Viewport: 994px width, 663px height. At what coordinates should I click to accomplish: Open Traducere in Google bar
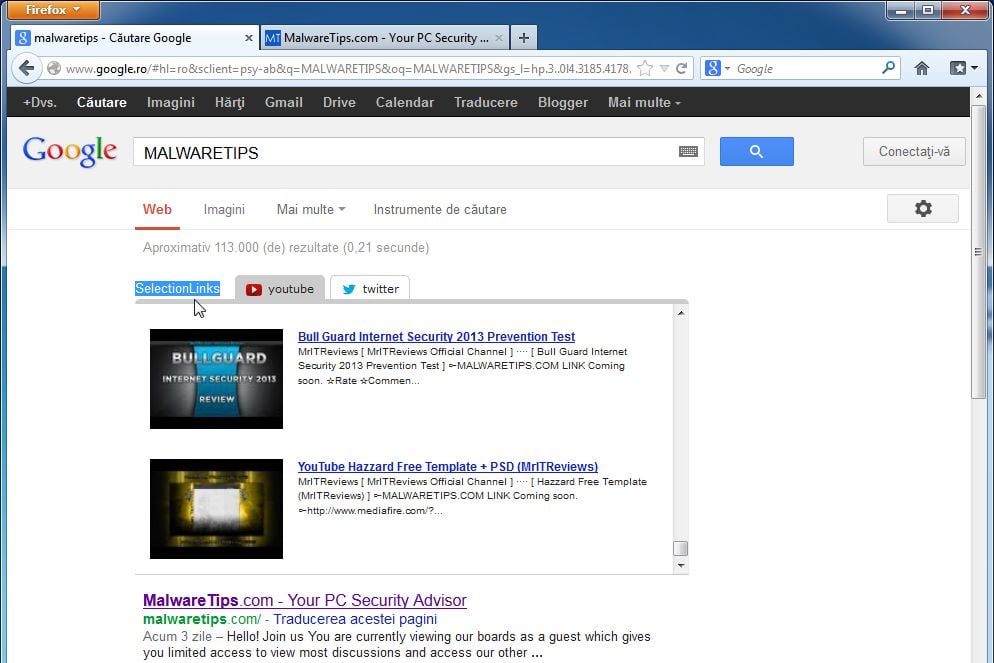coord(486,103)
